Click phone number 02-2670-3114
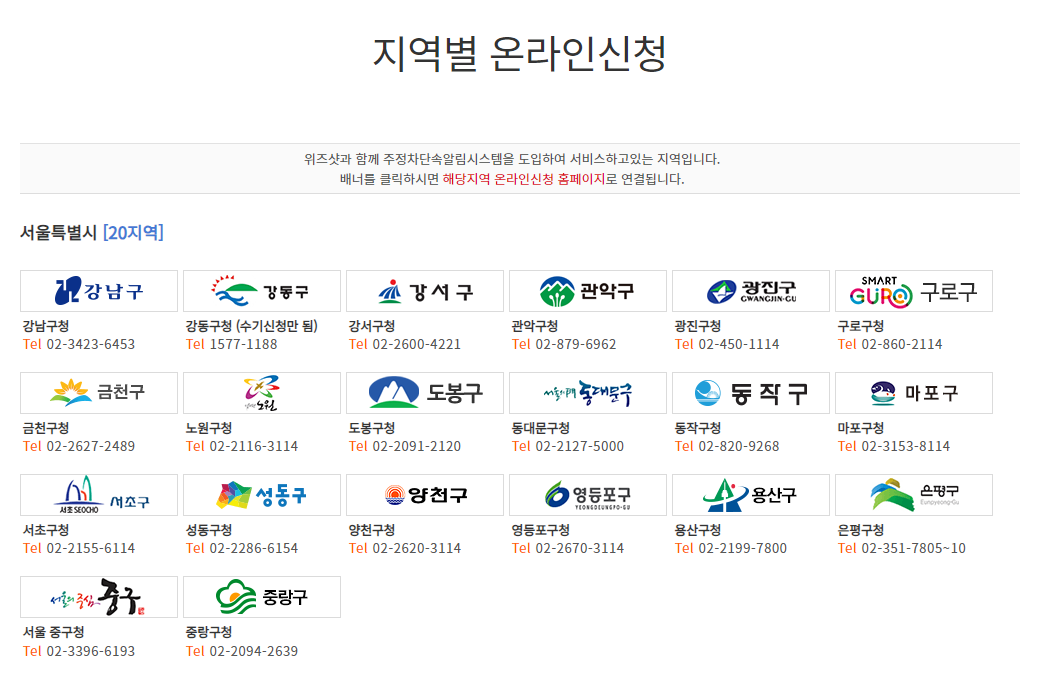This screenshot has height=699, width=1046. click(x=580, y=549)
